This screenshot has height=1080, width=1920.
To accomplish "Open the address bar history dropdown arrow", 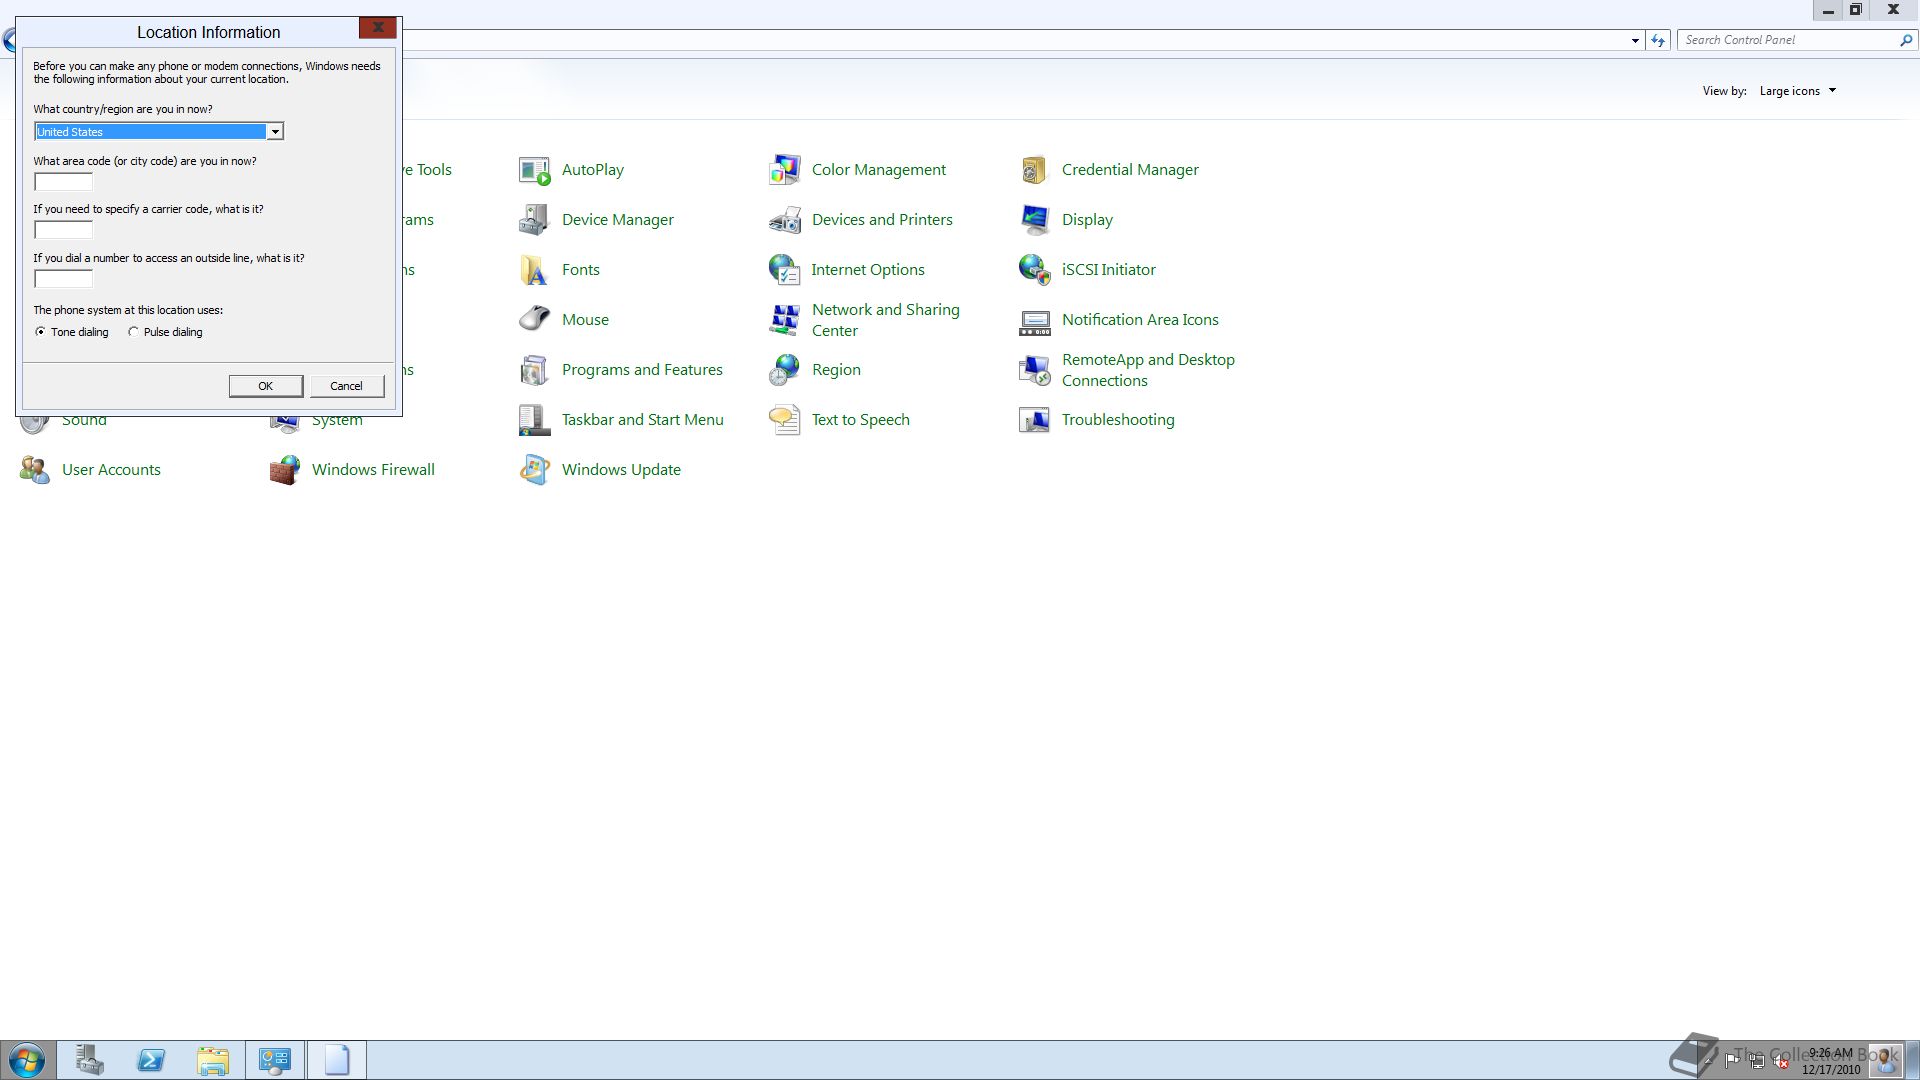I will click(x=1635, y=41).
